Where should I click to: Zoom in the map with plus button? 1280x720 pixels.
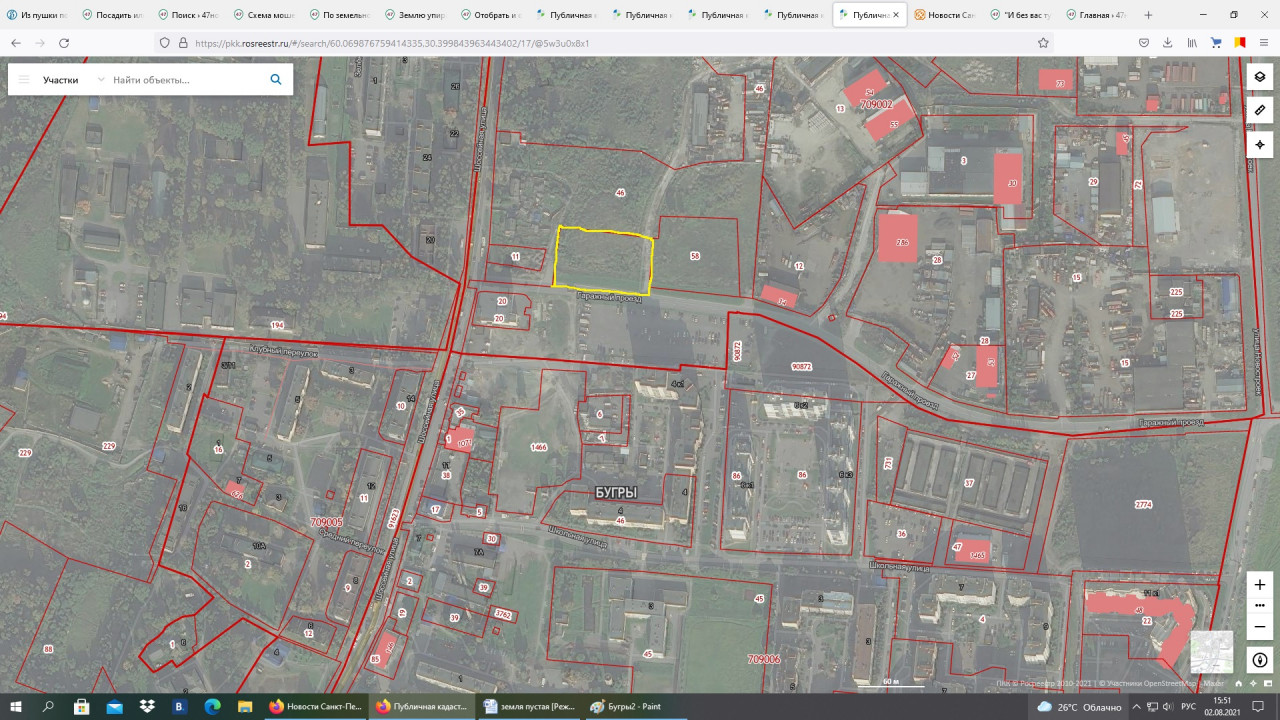(x=1259, y=584)
